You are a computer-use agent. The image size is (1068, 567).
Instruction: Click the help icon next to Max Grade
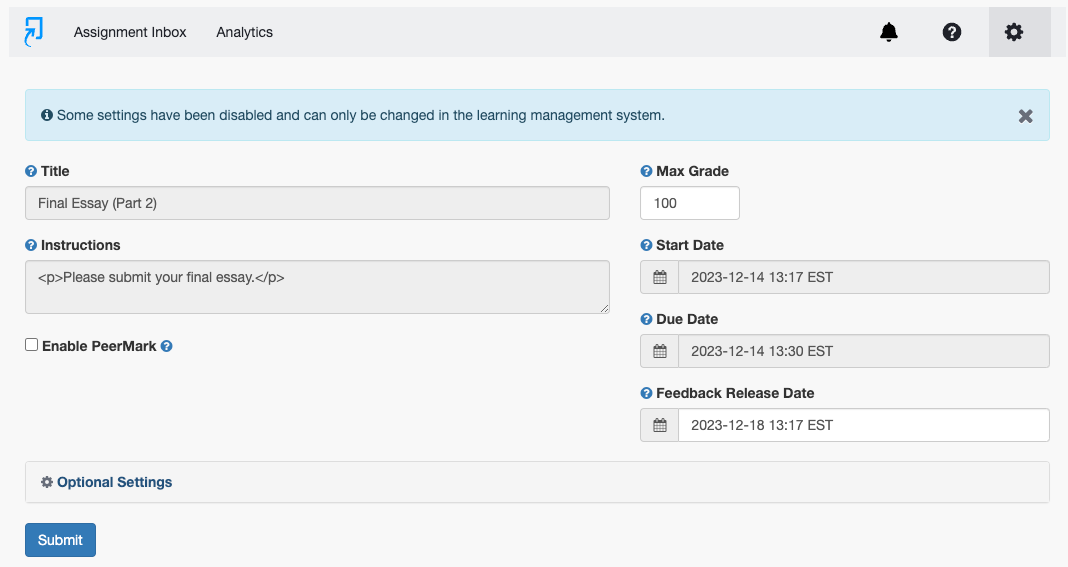[646, 171]
